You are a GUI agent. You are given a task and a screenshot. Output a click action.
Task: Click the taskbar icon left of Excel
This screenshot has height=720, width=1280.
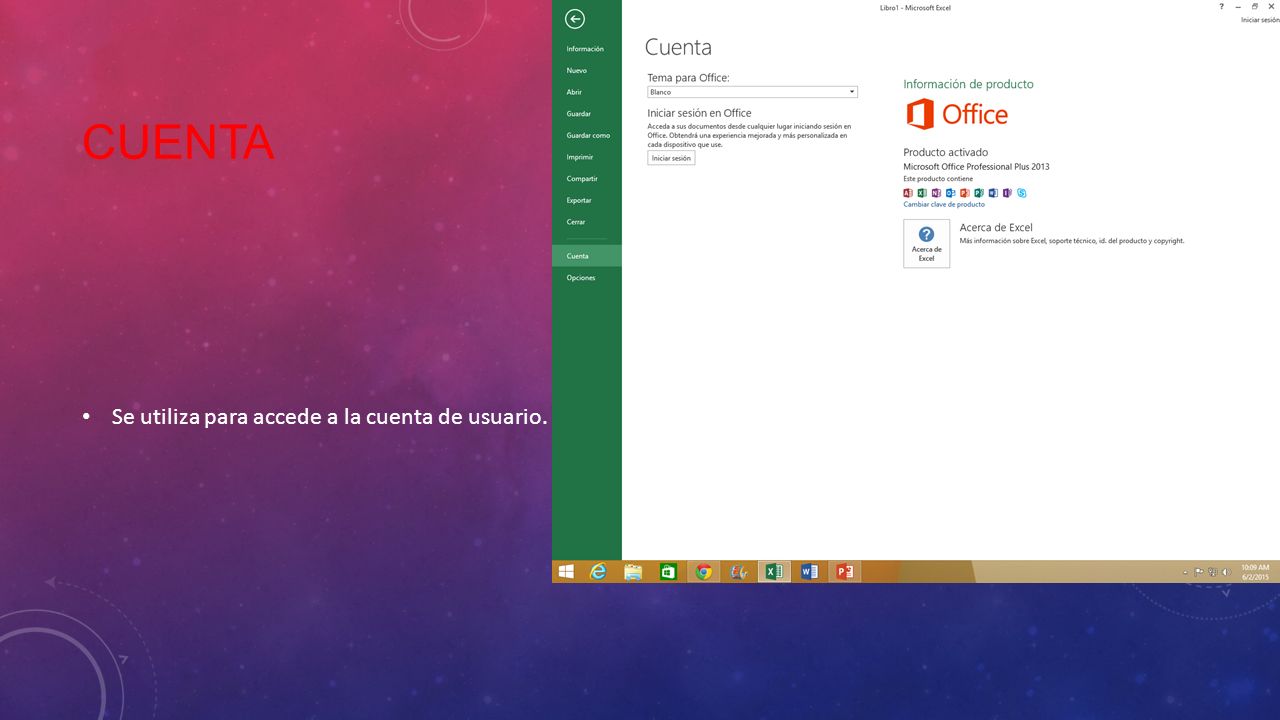[x=739, y=572]
